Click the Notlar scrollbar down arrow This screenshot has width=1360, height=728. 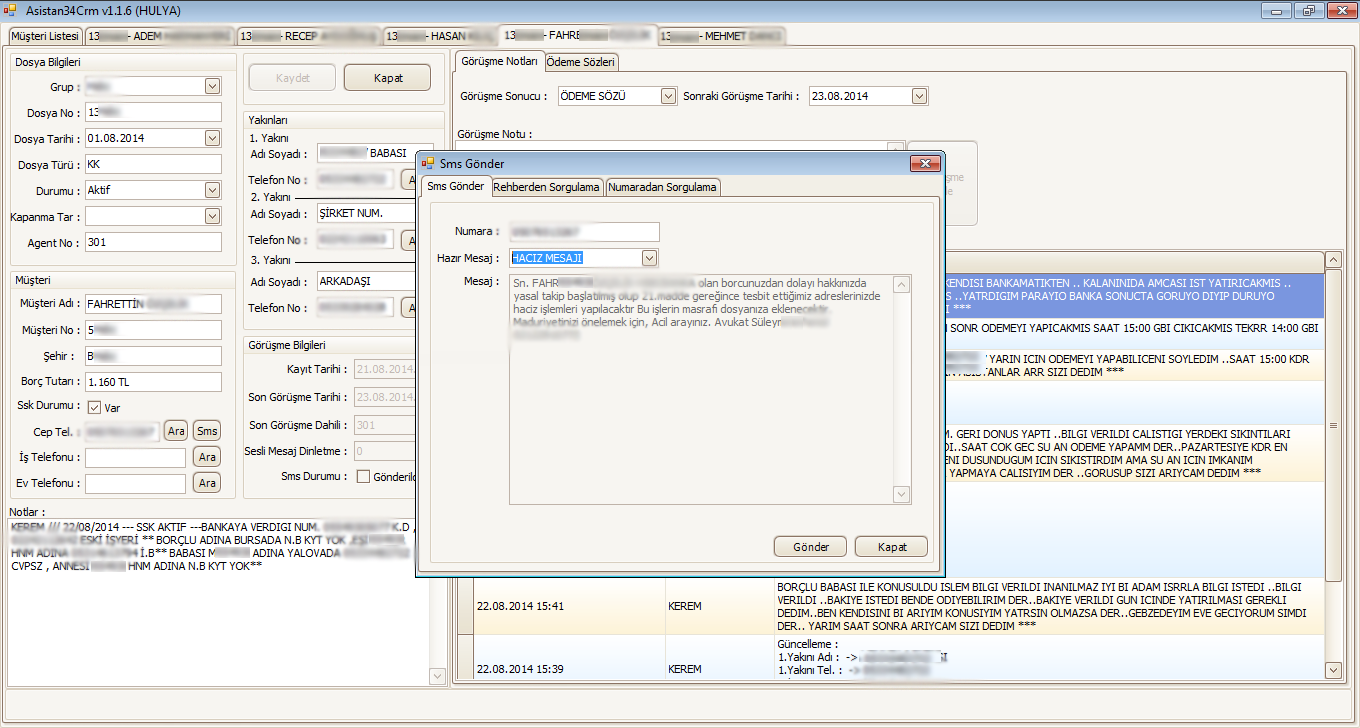coord(437,677)
